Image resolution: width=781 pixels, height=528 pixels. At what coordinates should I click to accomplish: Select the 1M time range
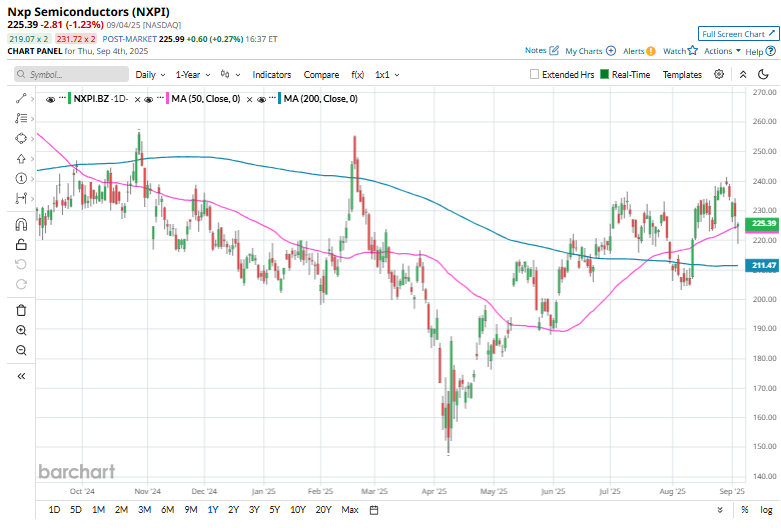click(x=99, y=510)
